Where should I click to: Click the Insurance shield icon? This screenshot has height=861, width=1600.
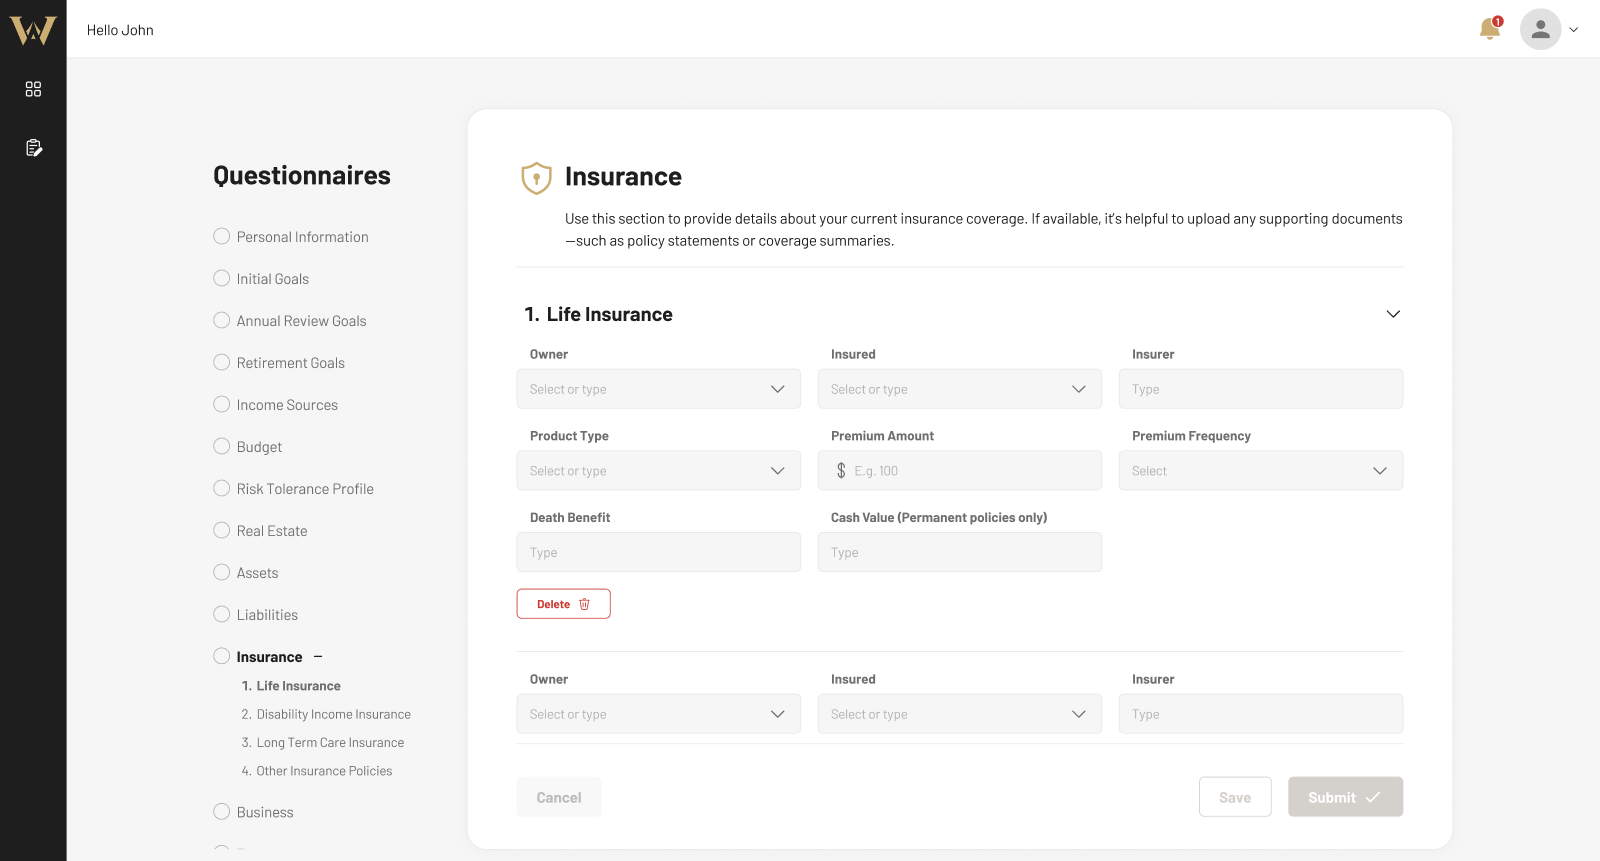pos(537,178)
